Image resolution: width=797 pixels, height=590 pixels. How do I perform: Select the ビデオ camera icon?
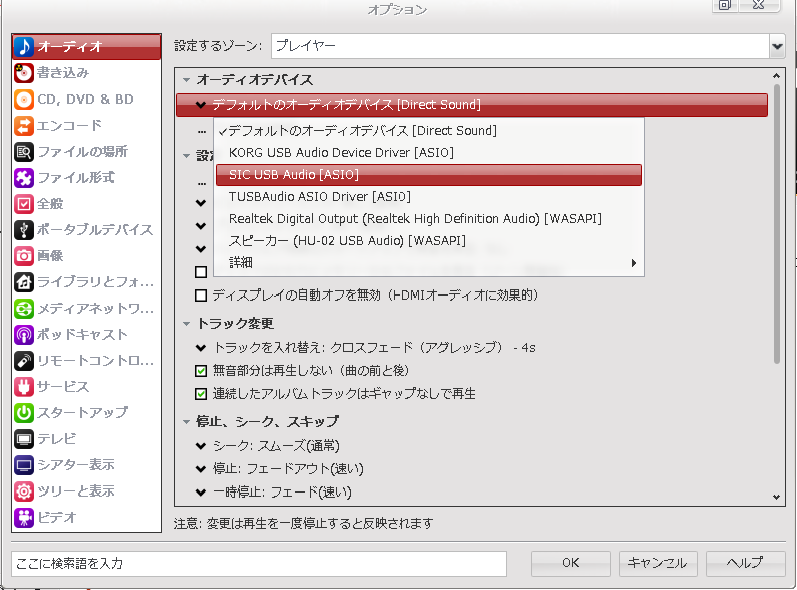(x=24, y=517)
